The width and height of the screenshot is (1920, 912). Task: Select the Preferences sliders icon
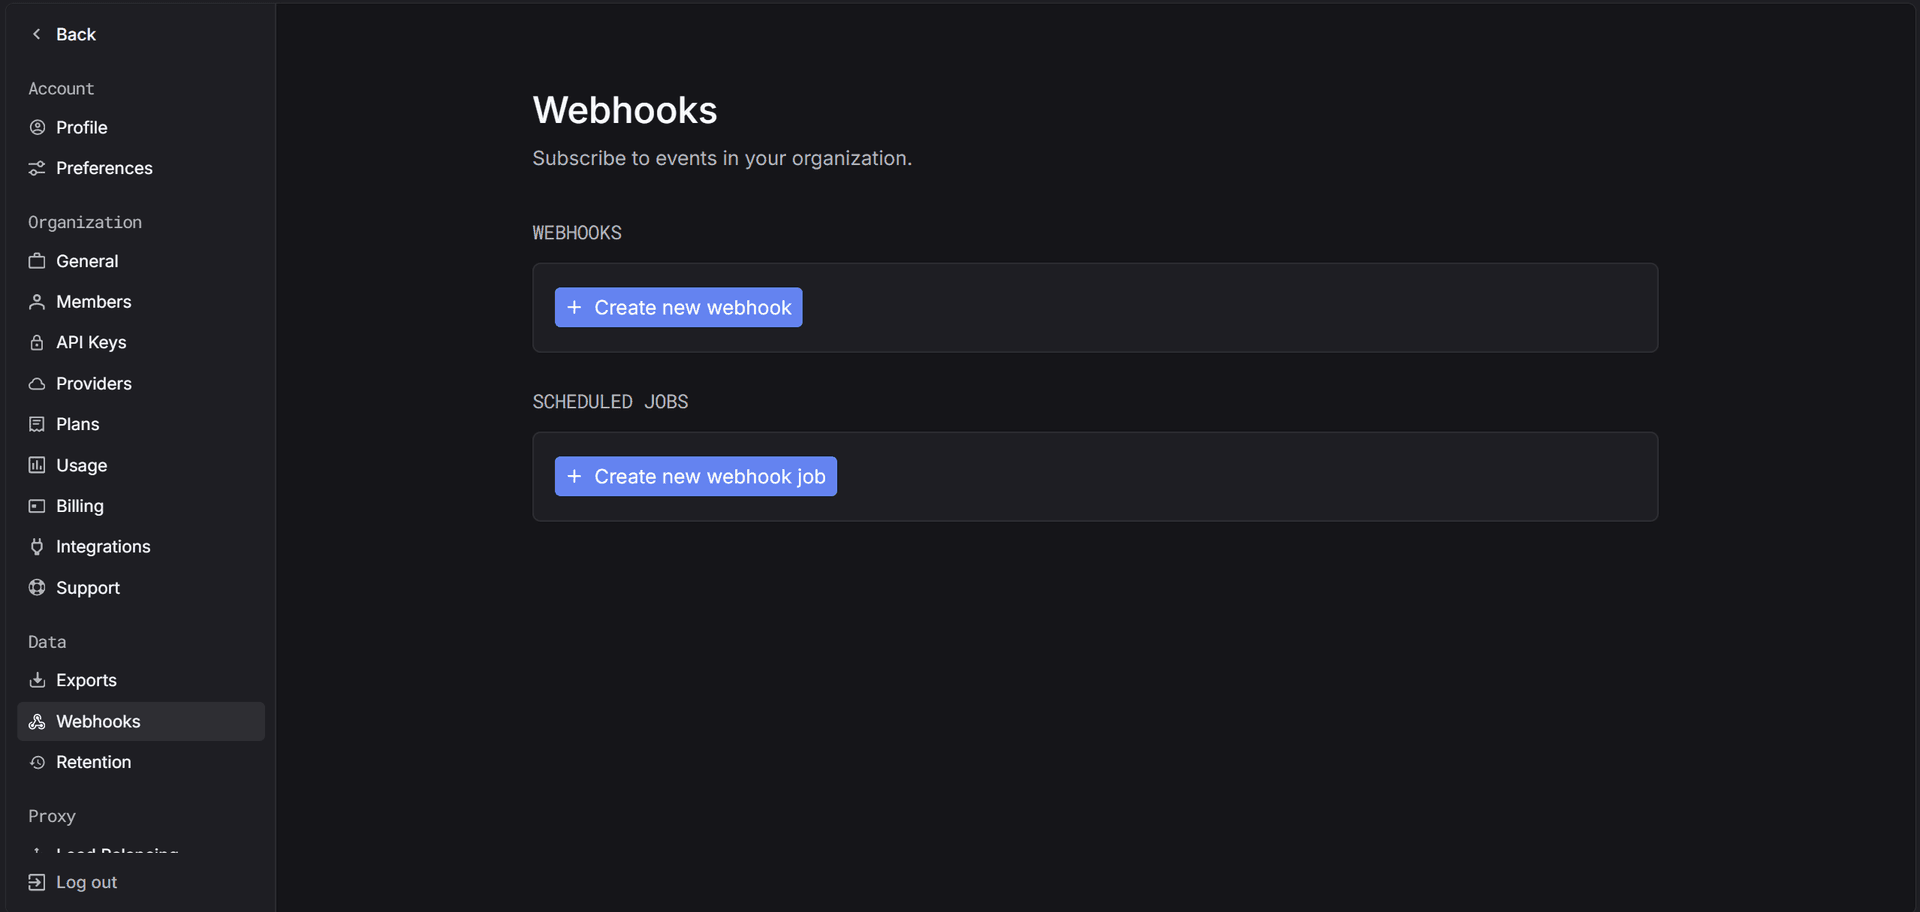[37, 168]
